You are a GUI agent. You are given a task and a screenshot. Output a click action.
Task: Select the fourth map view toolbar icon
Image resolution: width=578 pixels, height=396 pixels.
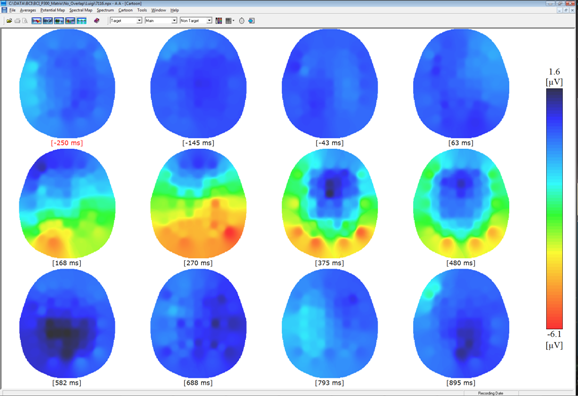coord(70,21)
